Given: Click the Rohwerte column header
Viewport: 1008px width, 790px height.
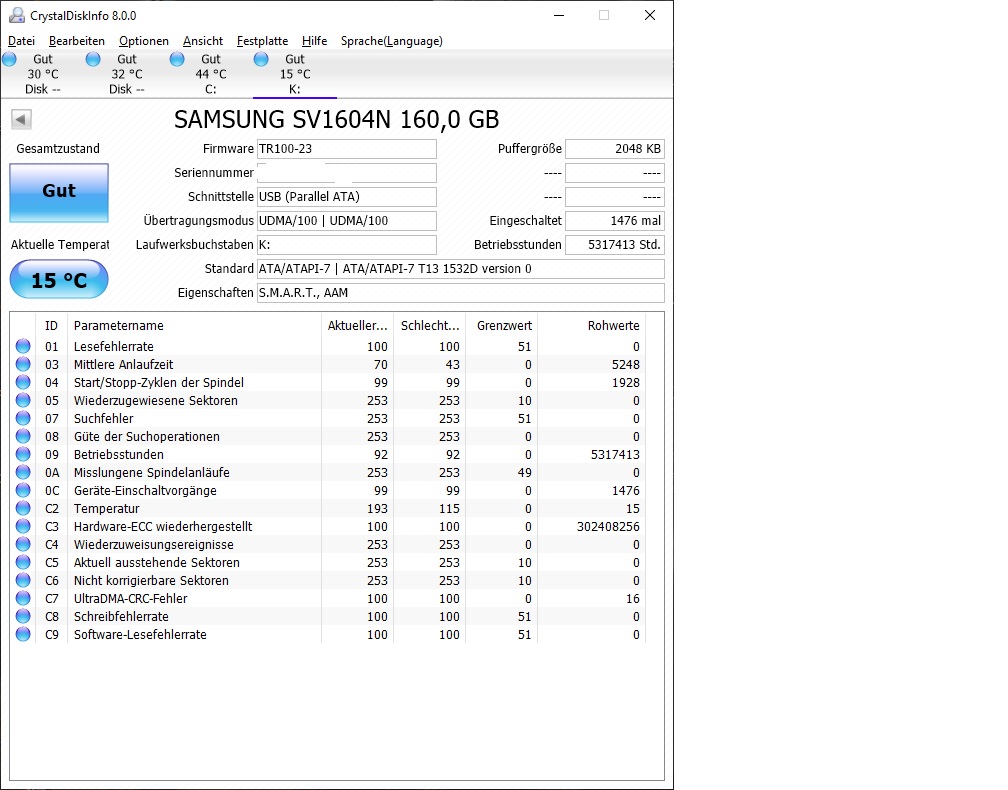Looking at the screenshot, I should click(591, 325).
